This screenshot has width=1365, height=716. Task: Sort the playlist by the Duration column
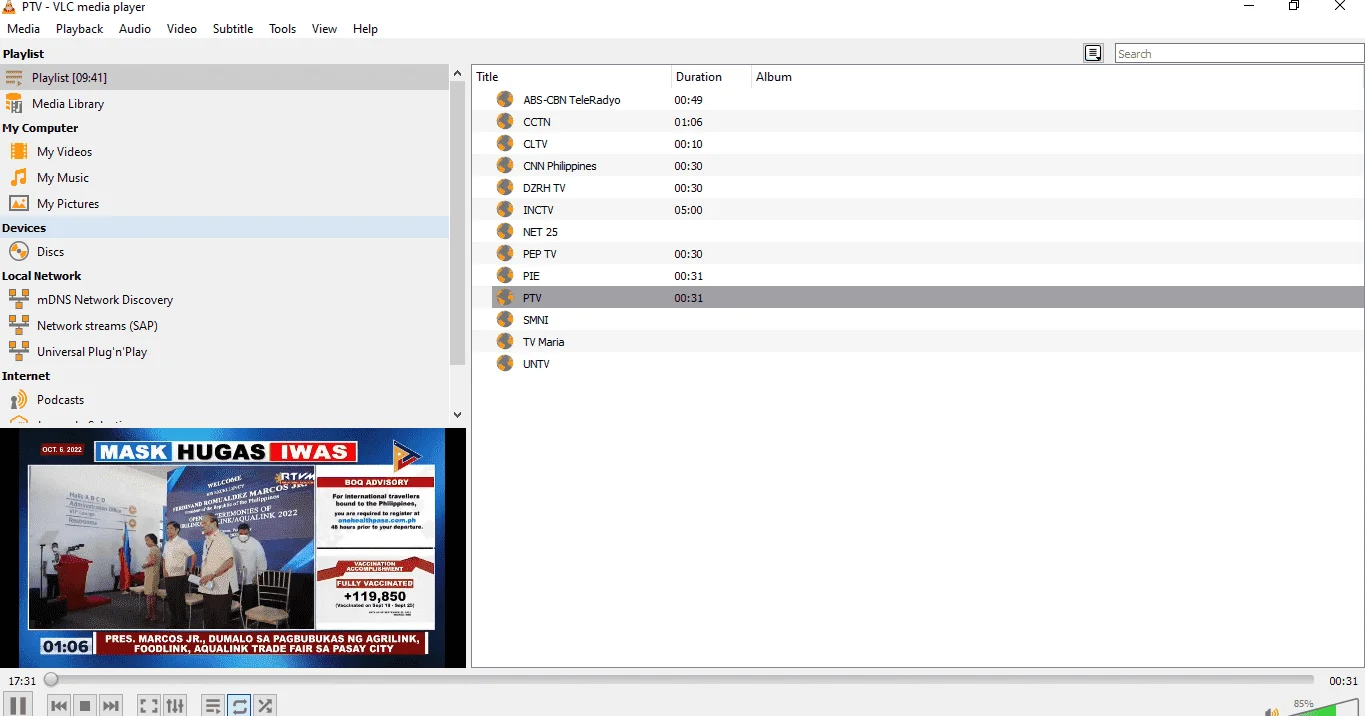point(711,77)
